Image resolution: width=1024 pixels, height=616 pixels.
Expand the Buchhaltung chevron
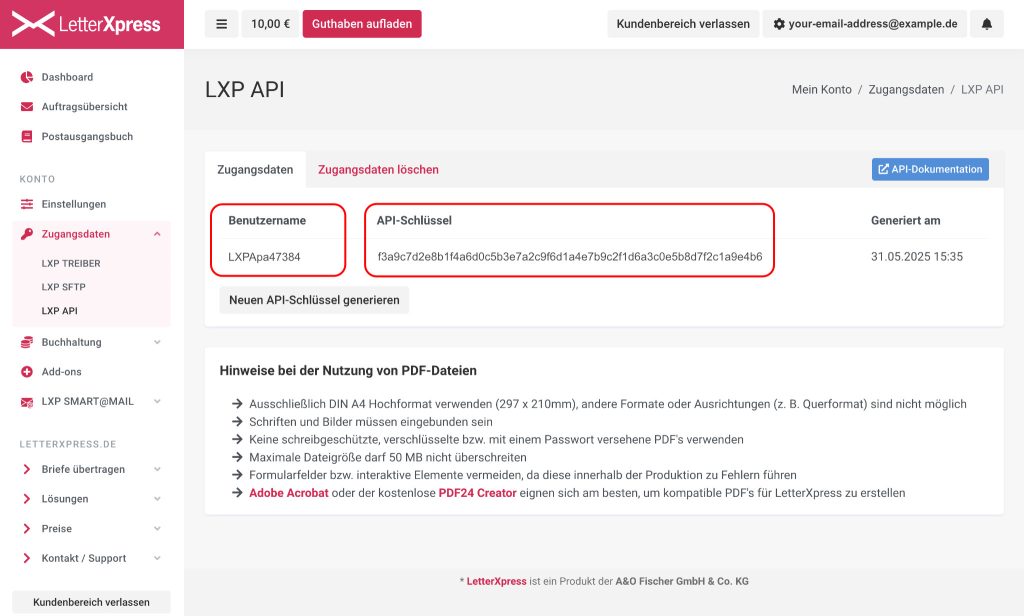[157, 342]
